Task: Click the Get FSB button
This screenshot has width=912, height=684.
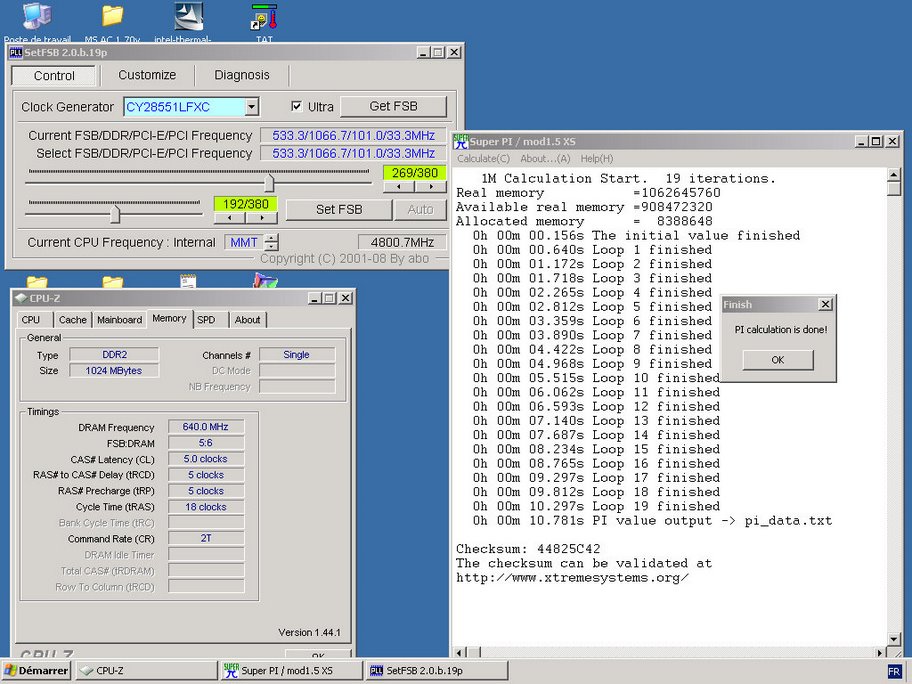Action: coord(393,106)
